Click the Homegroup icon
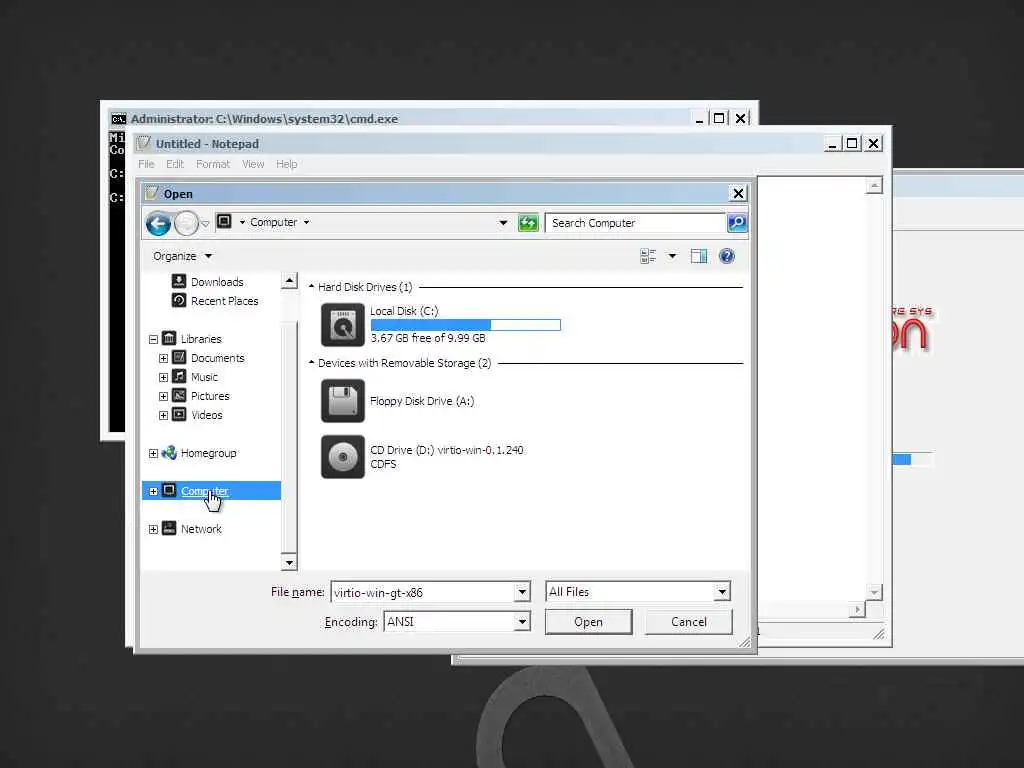Image resolution: width=1024 pixels, height=768 pixels. point(169,453)
